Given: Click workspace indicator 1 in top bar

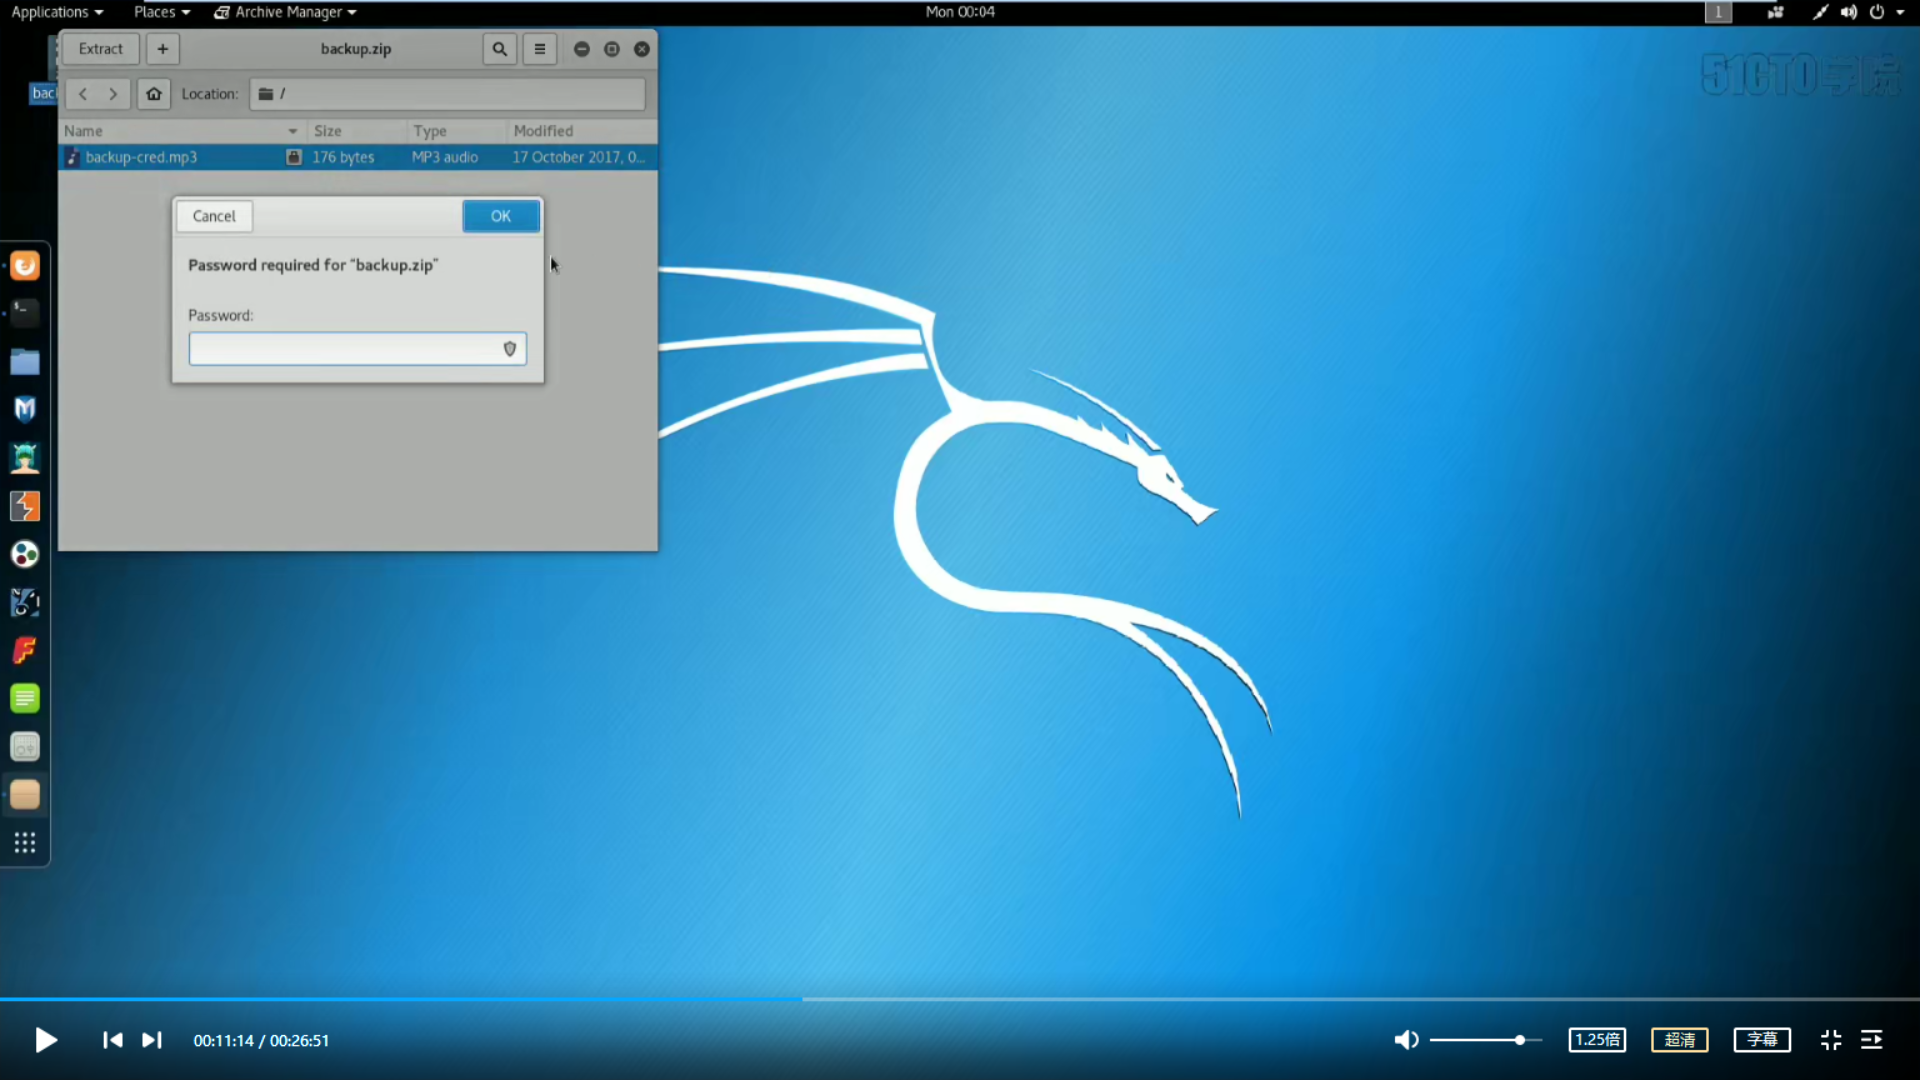Looking at the screenshot, I should click(x=1718, y=12).
